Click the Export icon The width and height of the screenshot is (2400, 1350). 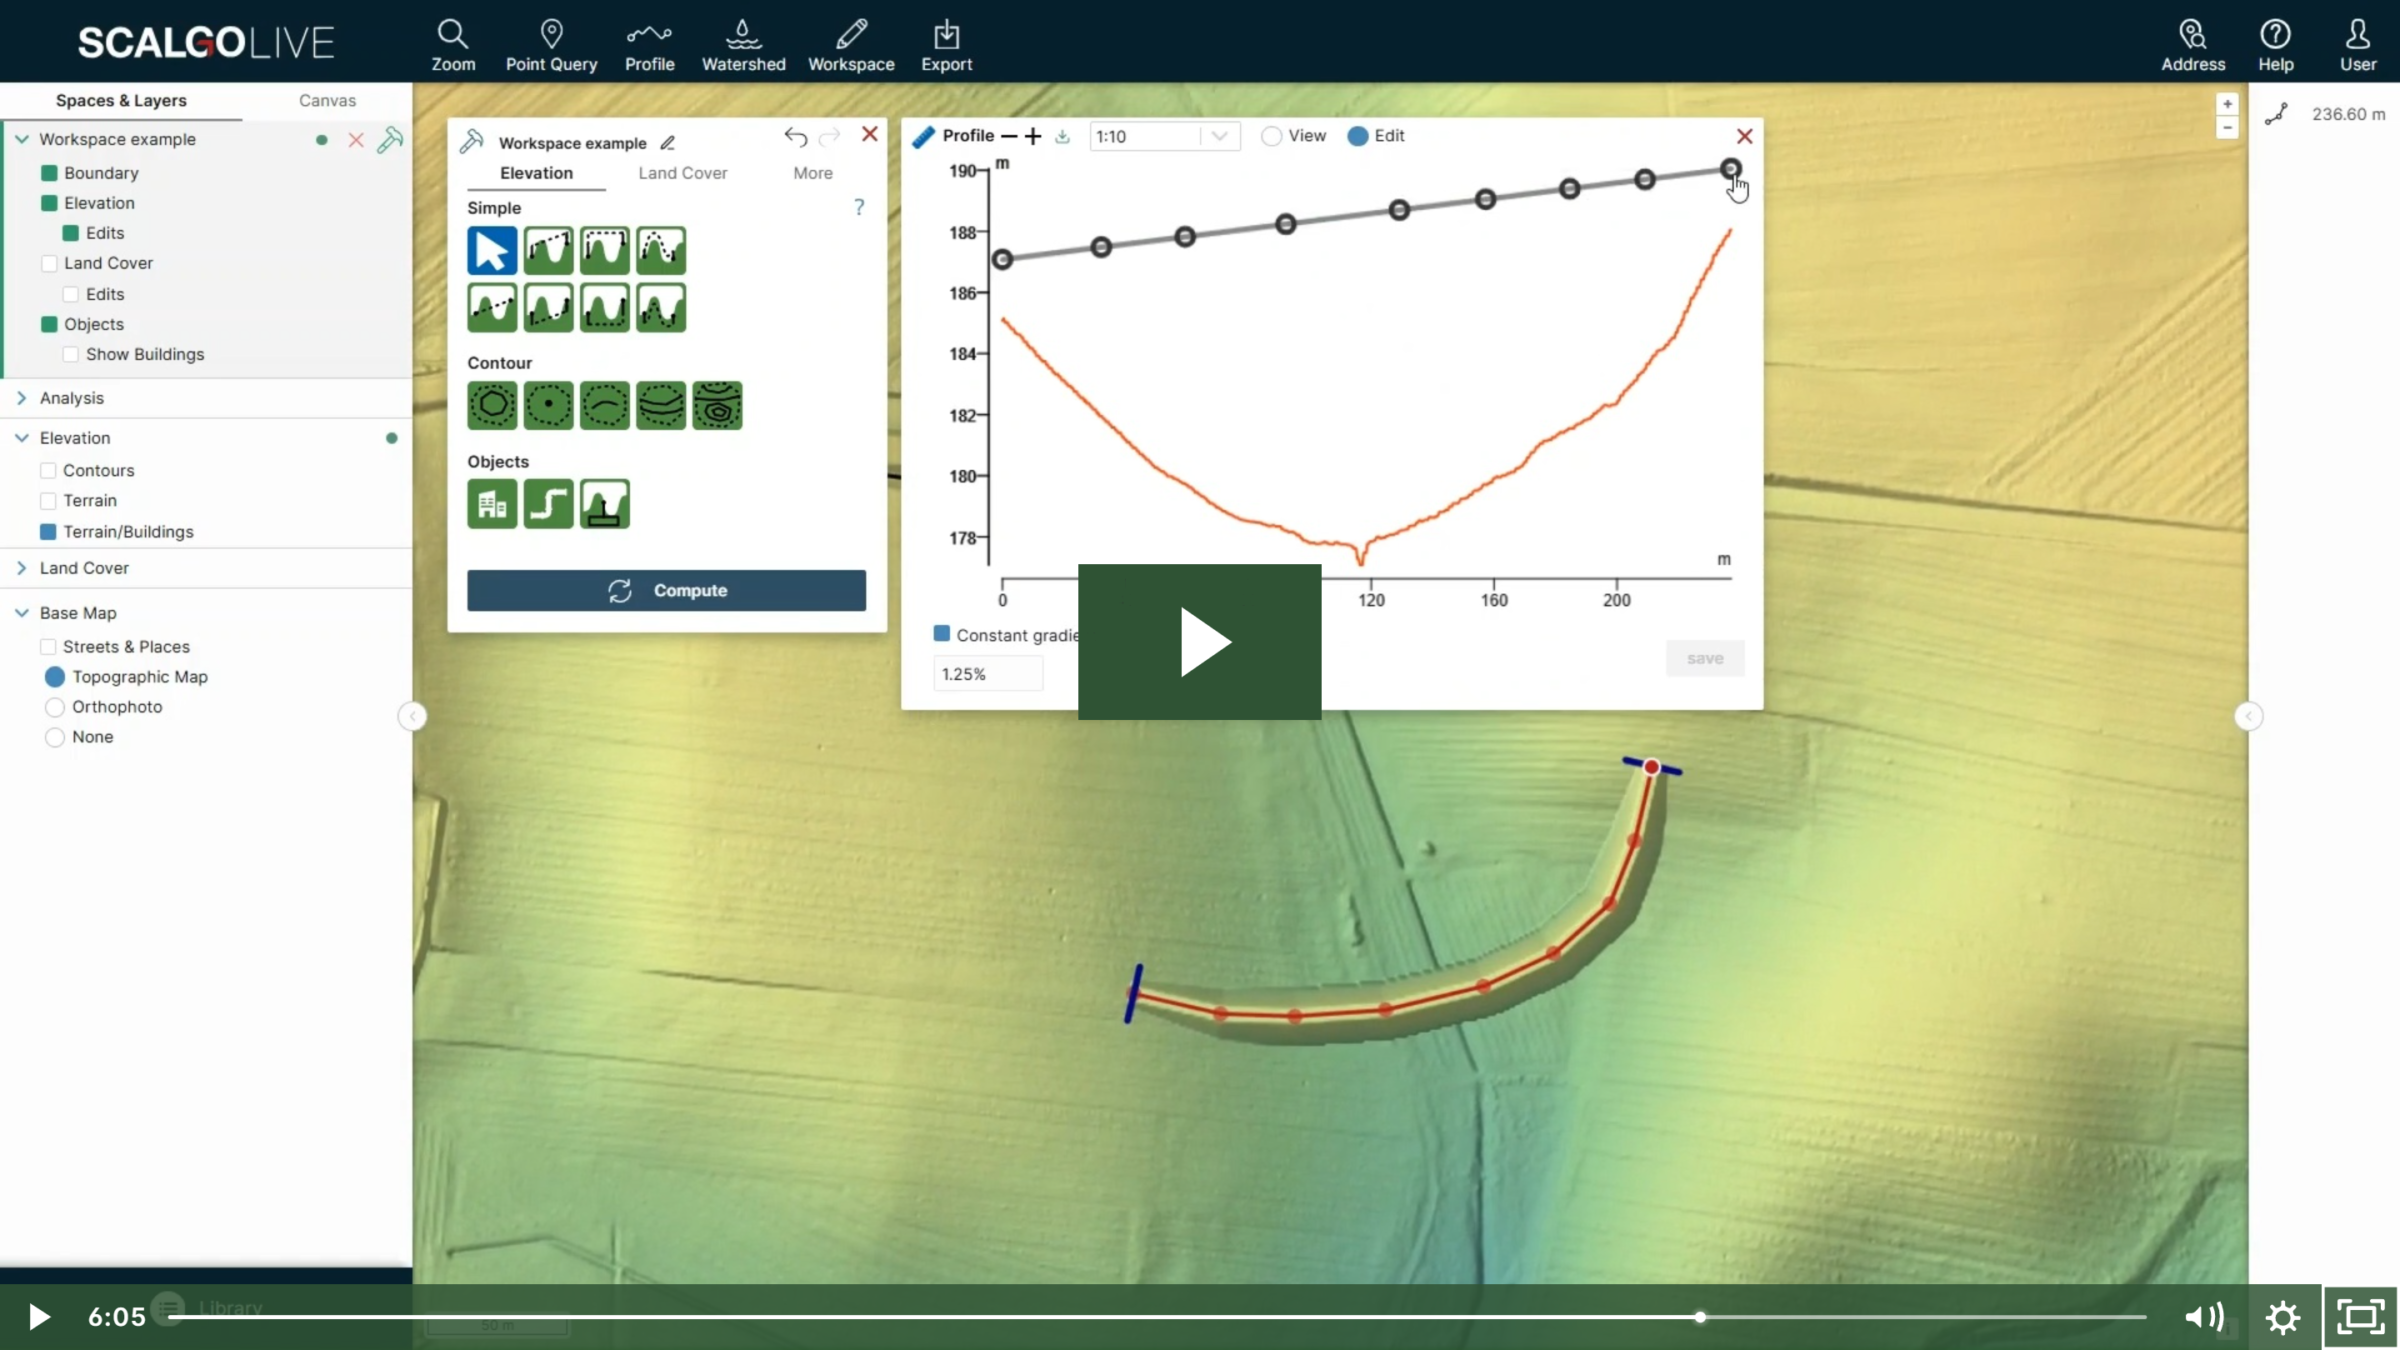point(946,46)
